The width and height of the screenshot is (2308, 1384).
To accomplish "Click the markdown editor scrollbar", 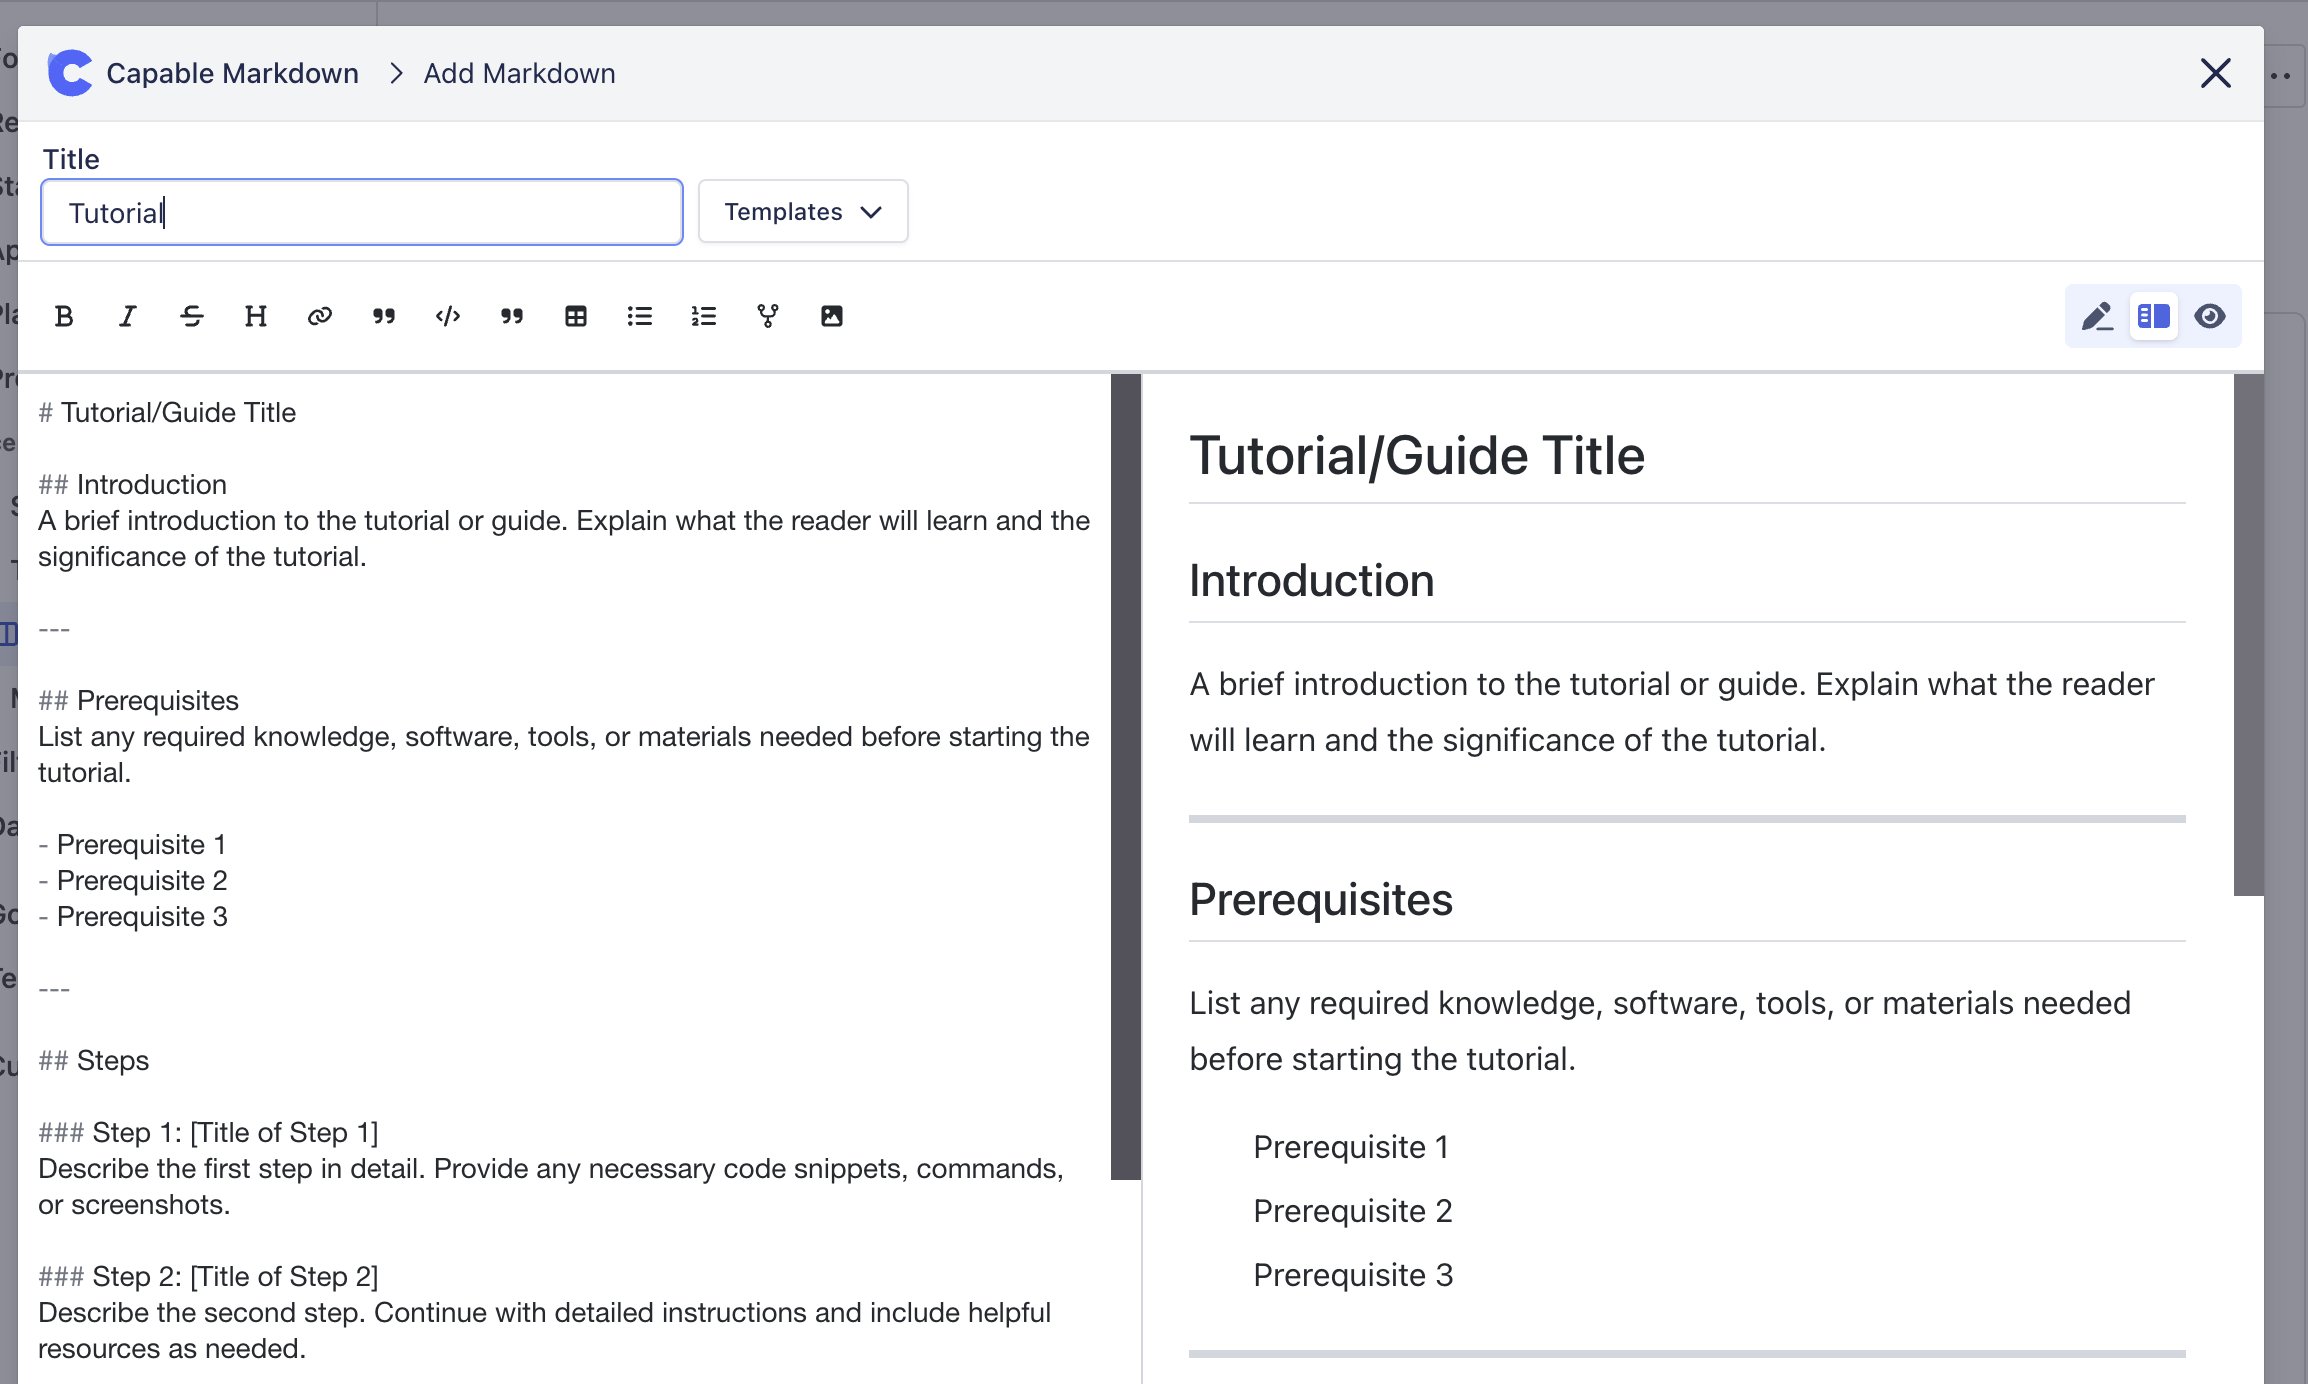I will 1125,776.
